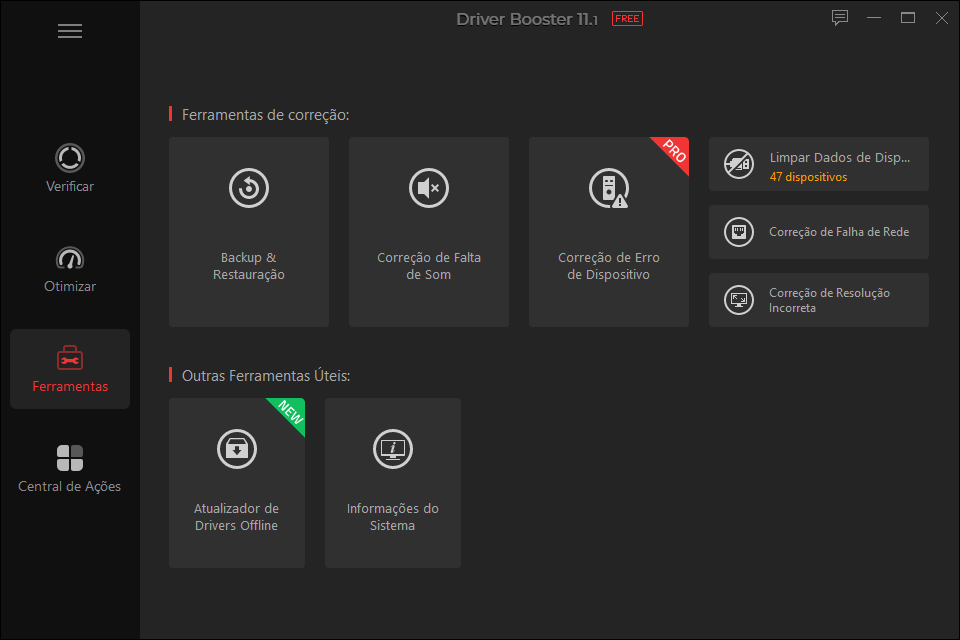
Task: Open the hamburger menu
Action: click(x=70, y=31)
